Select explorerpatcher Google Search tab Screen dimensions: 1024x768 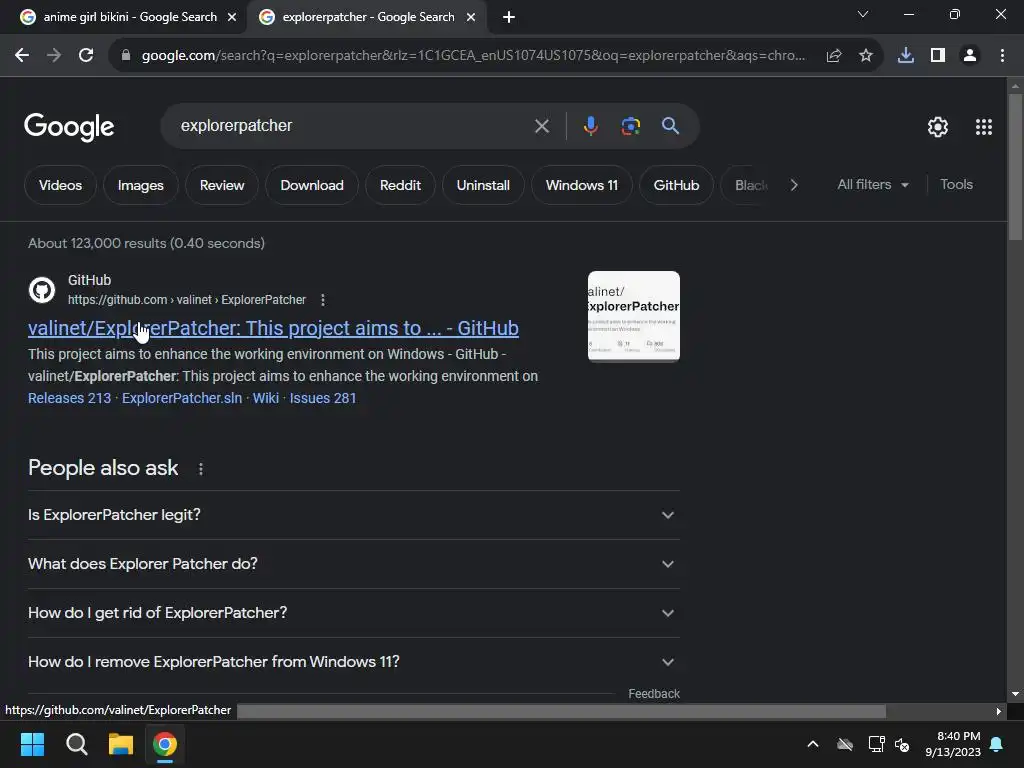(x=368, y=17)
